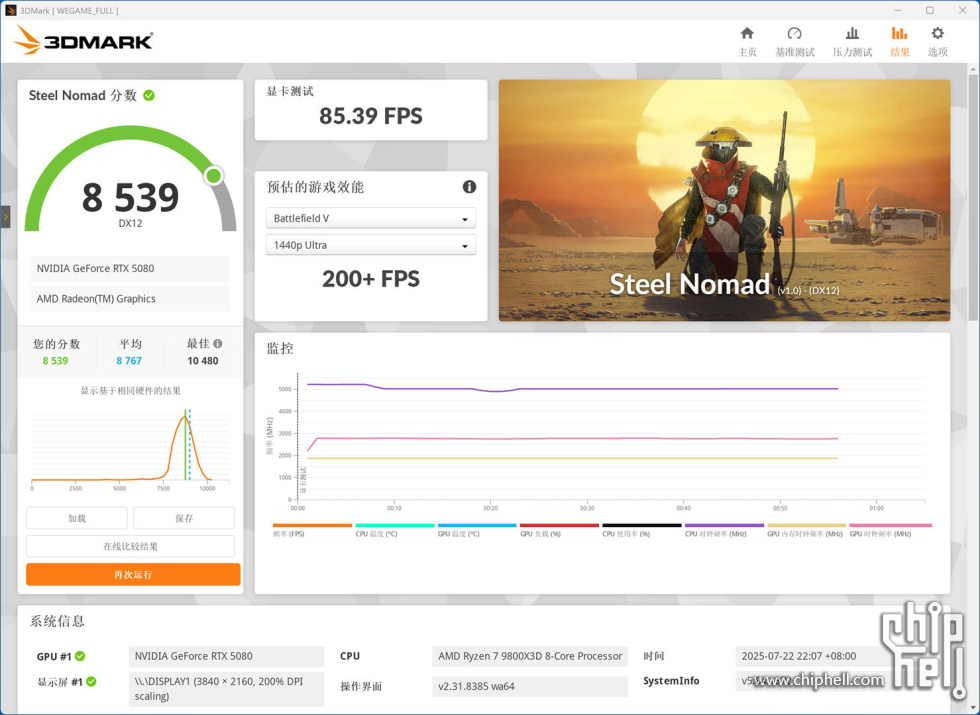Image resolution: width=980 pixels, height=715 pixels.
Task: Maximize the 3DMark window
Action: pos(930,10)
